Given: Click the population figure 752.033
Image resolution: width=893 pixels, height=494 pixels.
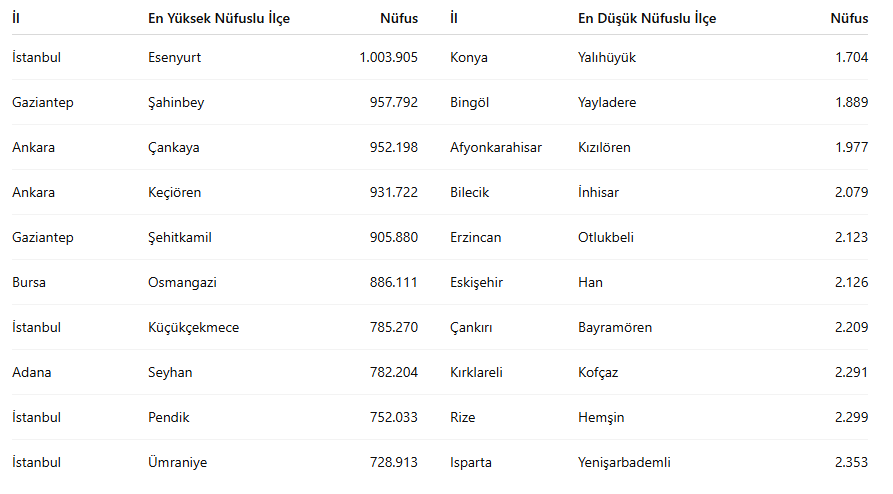Looking at the screenshot, I should tap(393, 417).
